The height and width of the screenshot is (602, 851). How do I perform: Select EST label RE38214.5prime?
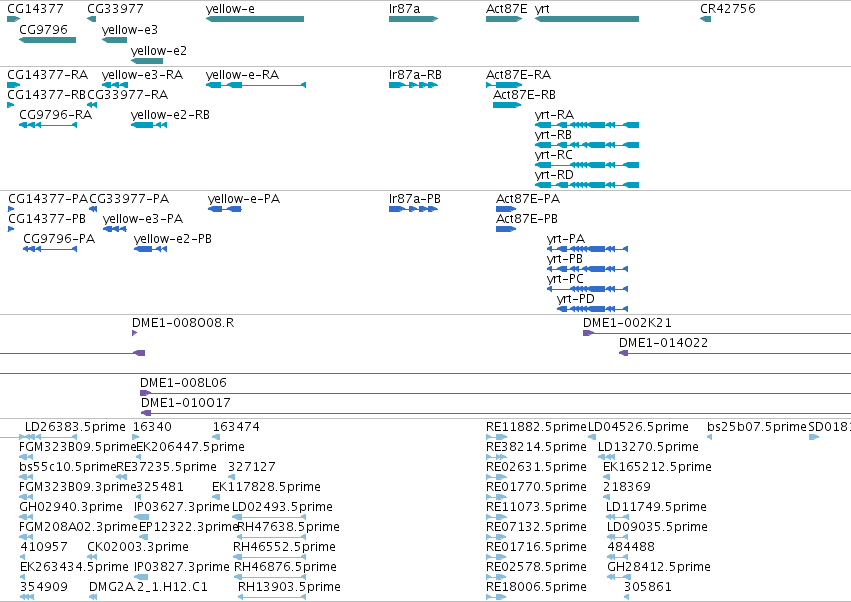coord(536,447)
